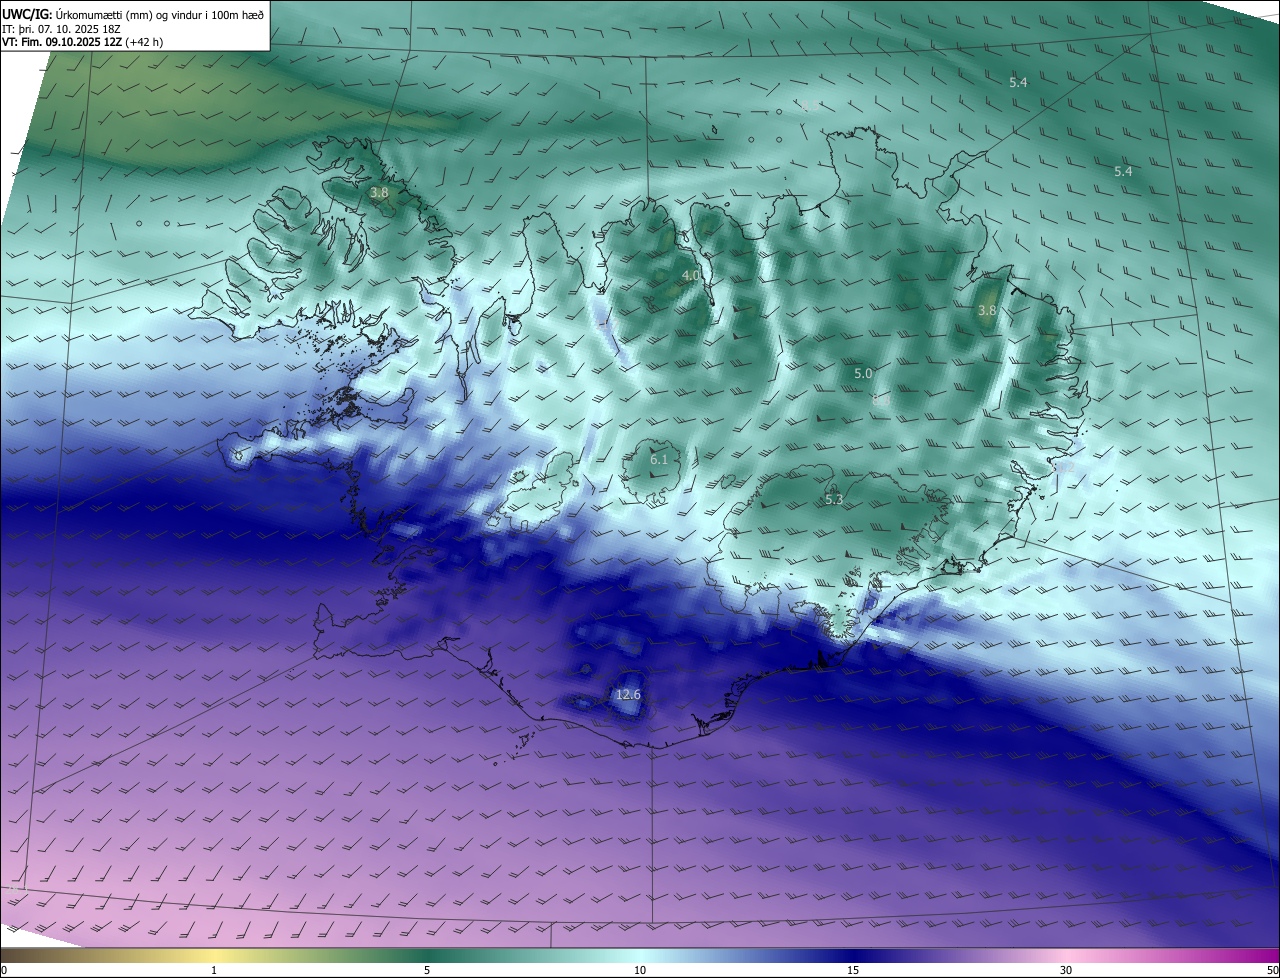
Task: Select the valid time "VT: Fim. 09.10.2025 12Z (+42 h)"
Action: (x=83, y=42)
